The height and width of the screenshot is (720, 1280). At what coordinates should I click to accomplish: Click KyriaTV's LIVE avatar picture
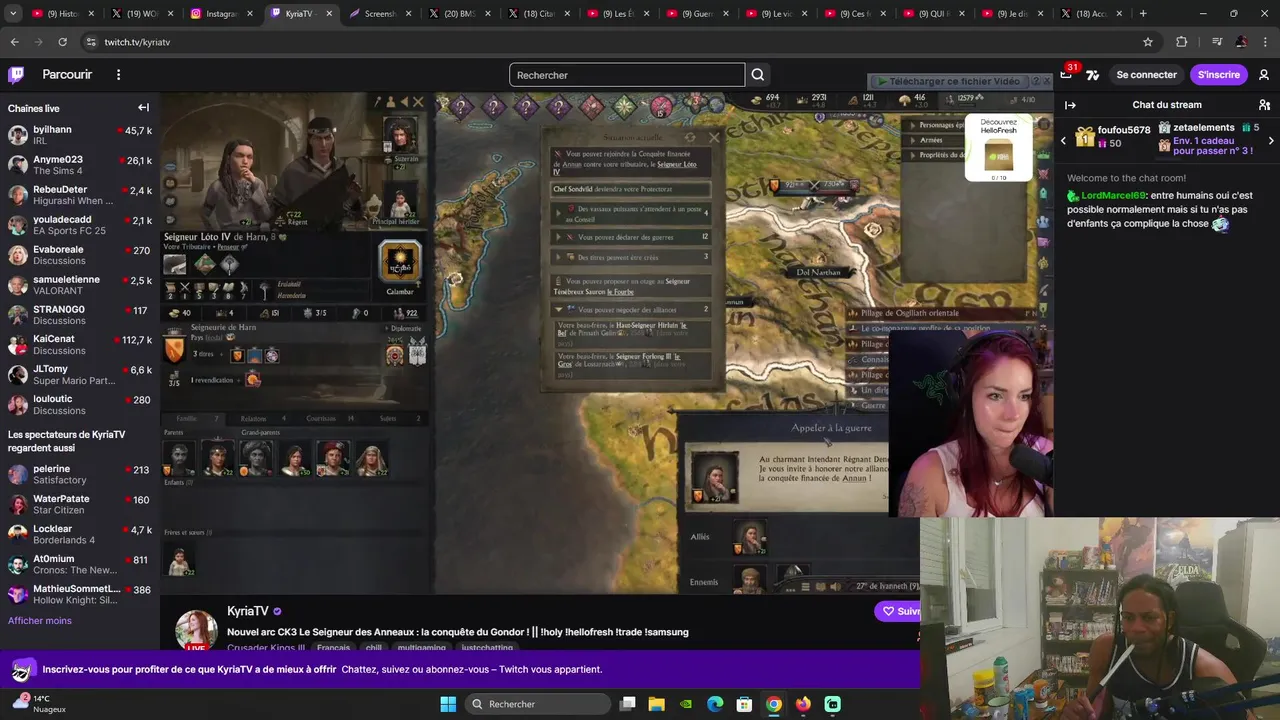tap(196, 630)
